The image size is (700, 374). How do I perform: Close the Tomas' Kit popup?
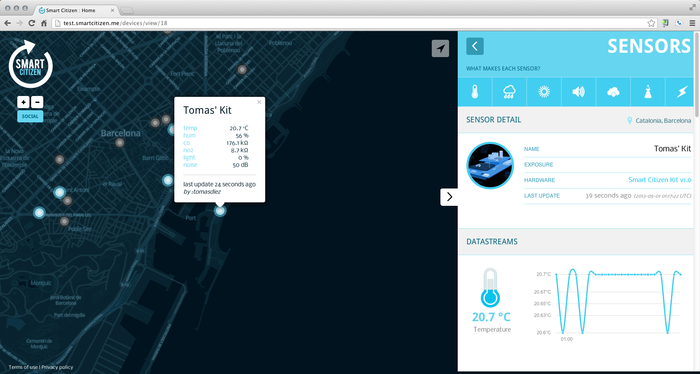tap(259, 102)
